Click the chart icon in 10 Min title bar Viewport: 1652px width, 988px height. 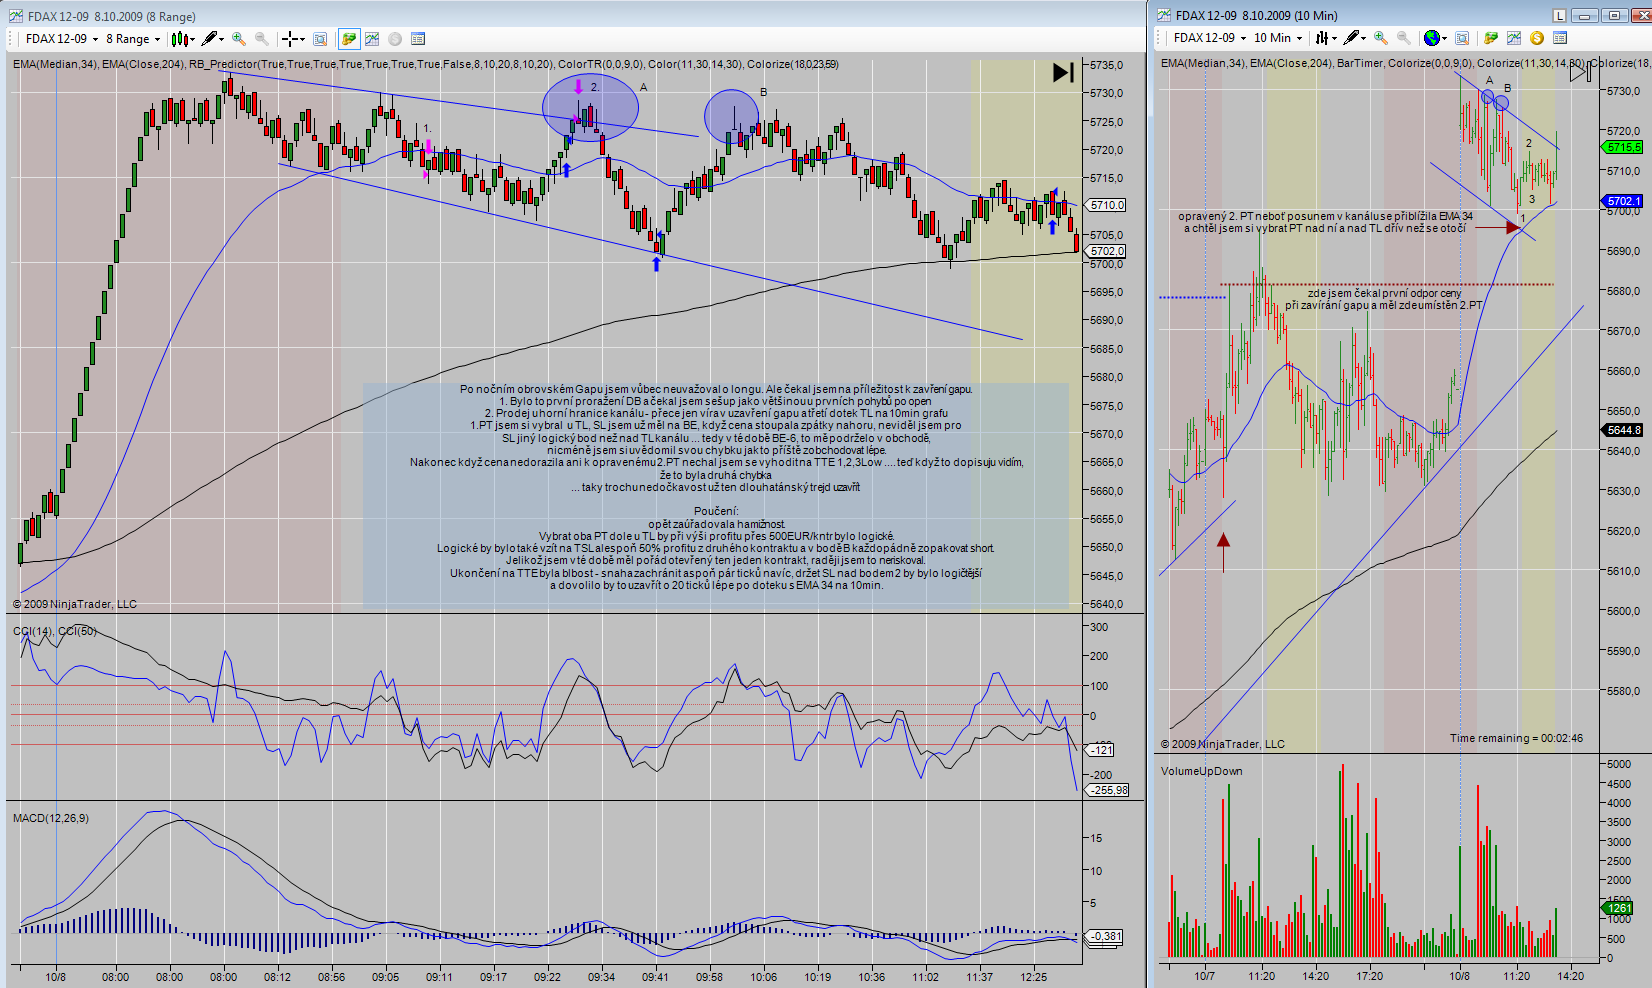coord(1164,15)
